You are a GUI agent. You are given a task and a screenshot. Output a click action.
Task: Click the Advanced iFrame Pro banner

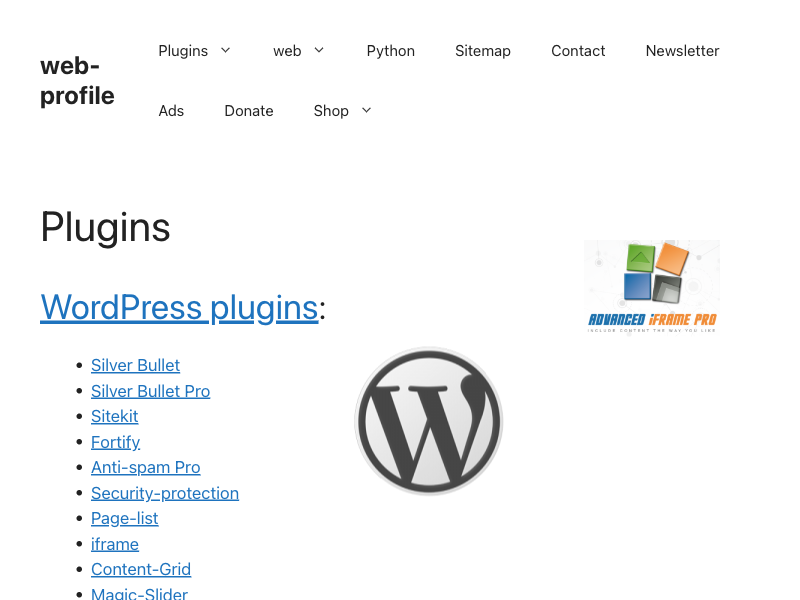pos(652,287)
